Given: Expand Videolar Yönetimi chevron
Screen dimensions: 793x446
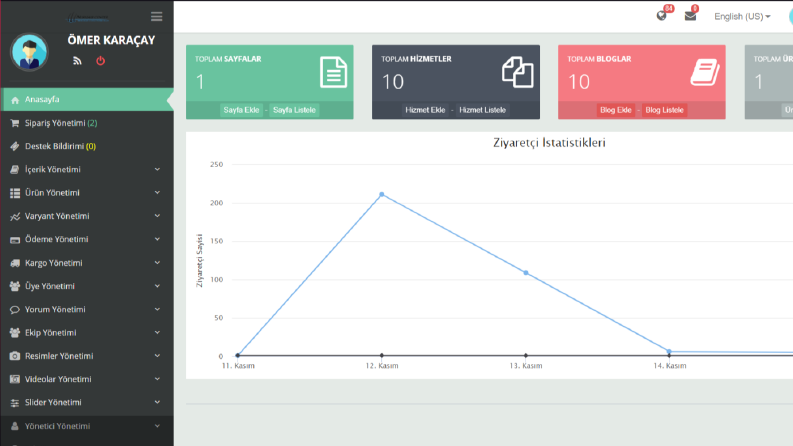Looking at the screenshot, I should [x=157, y=379].
